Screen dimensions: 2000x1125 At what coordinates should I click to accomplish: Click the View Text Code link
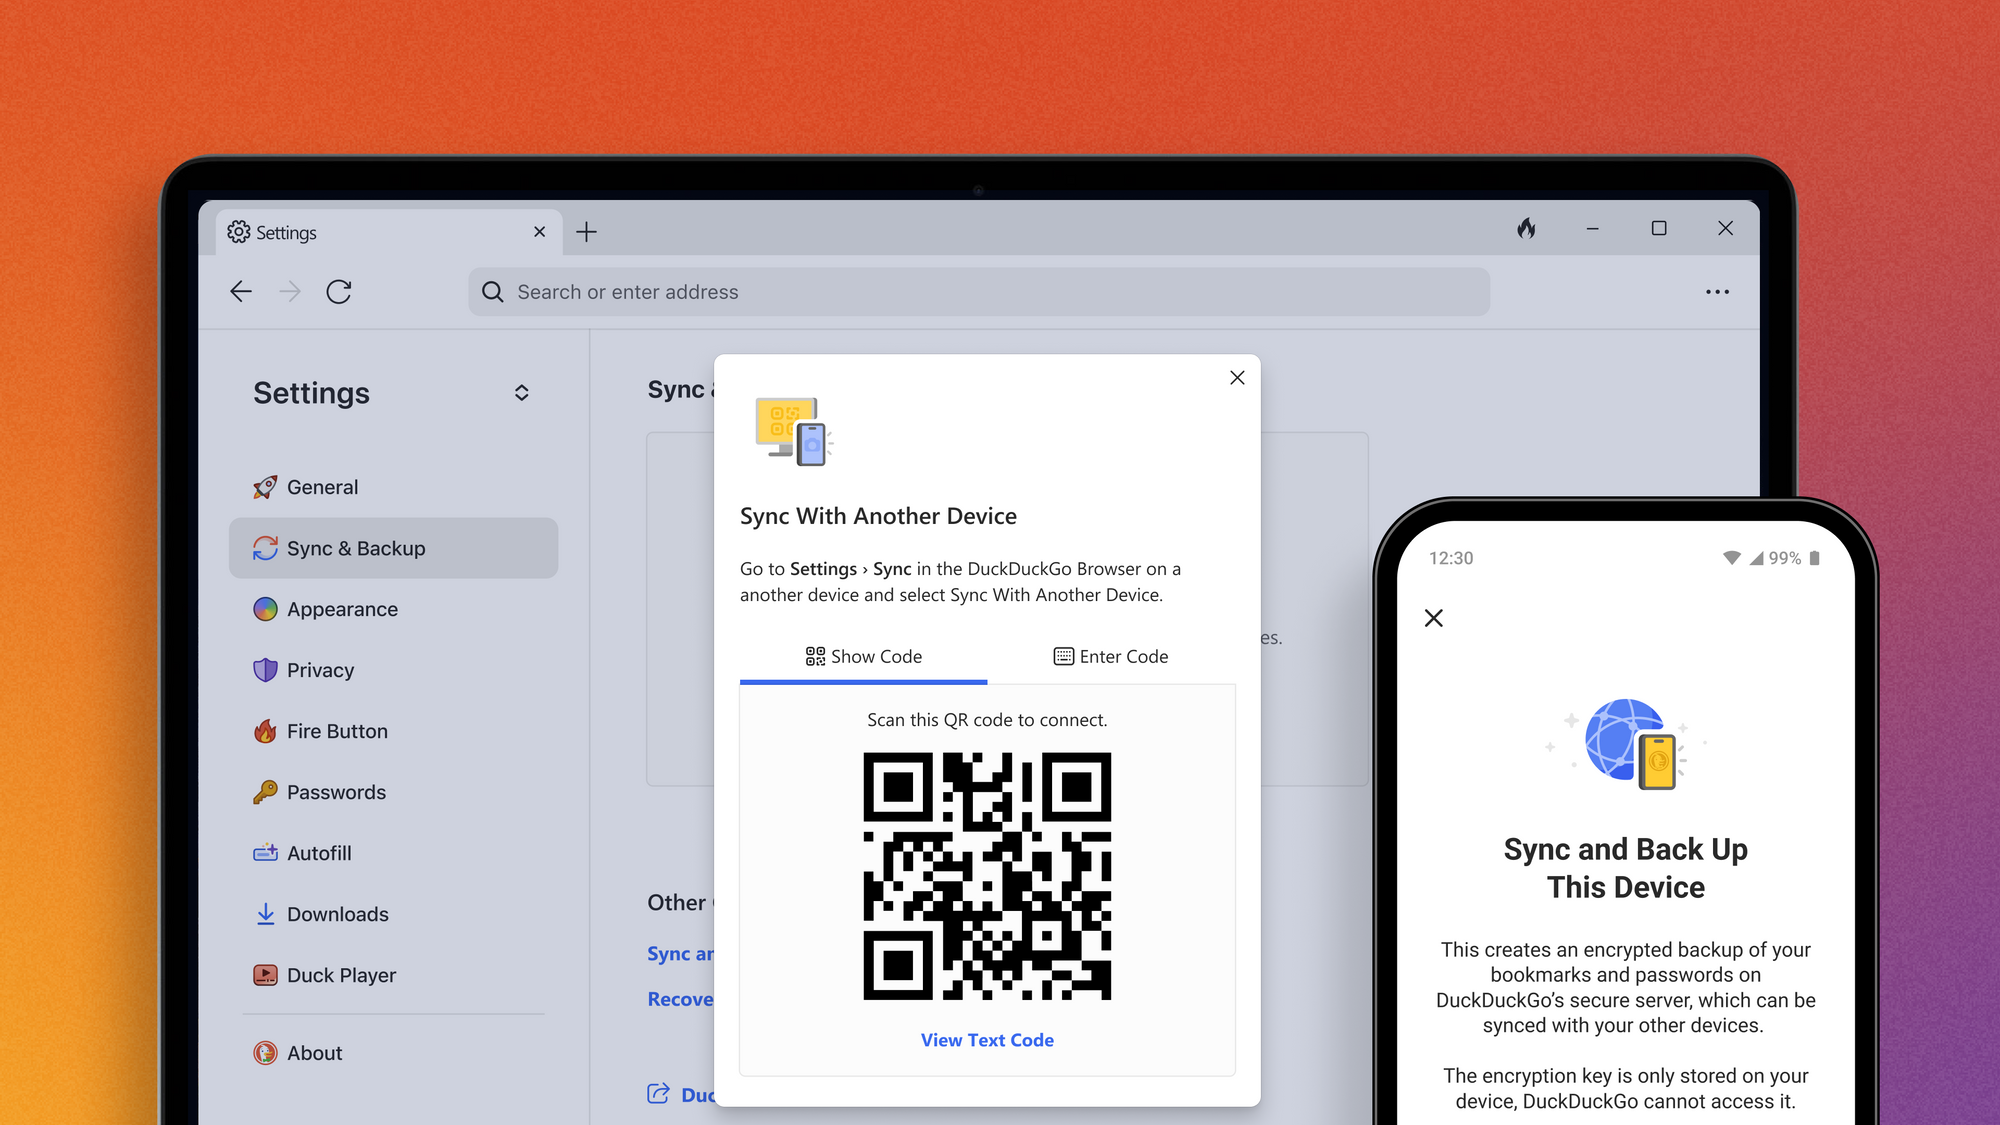[987, 1040]
